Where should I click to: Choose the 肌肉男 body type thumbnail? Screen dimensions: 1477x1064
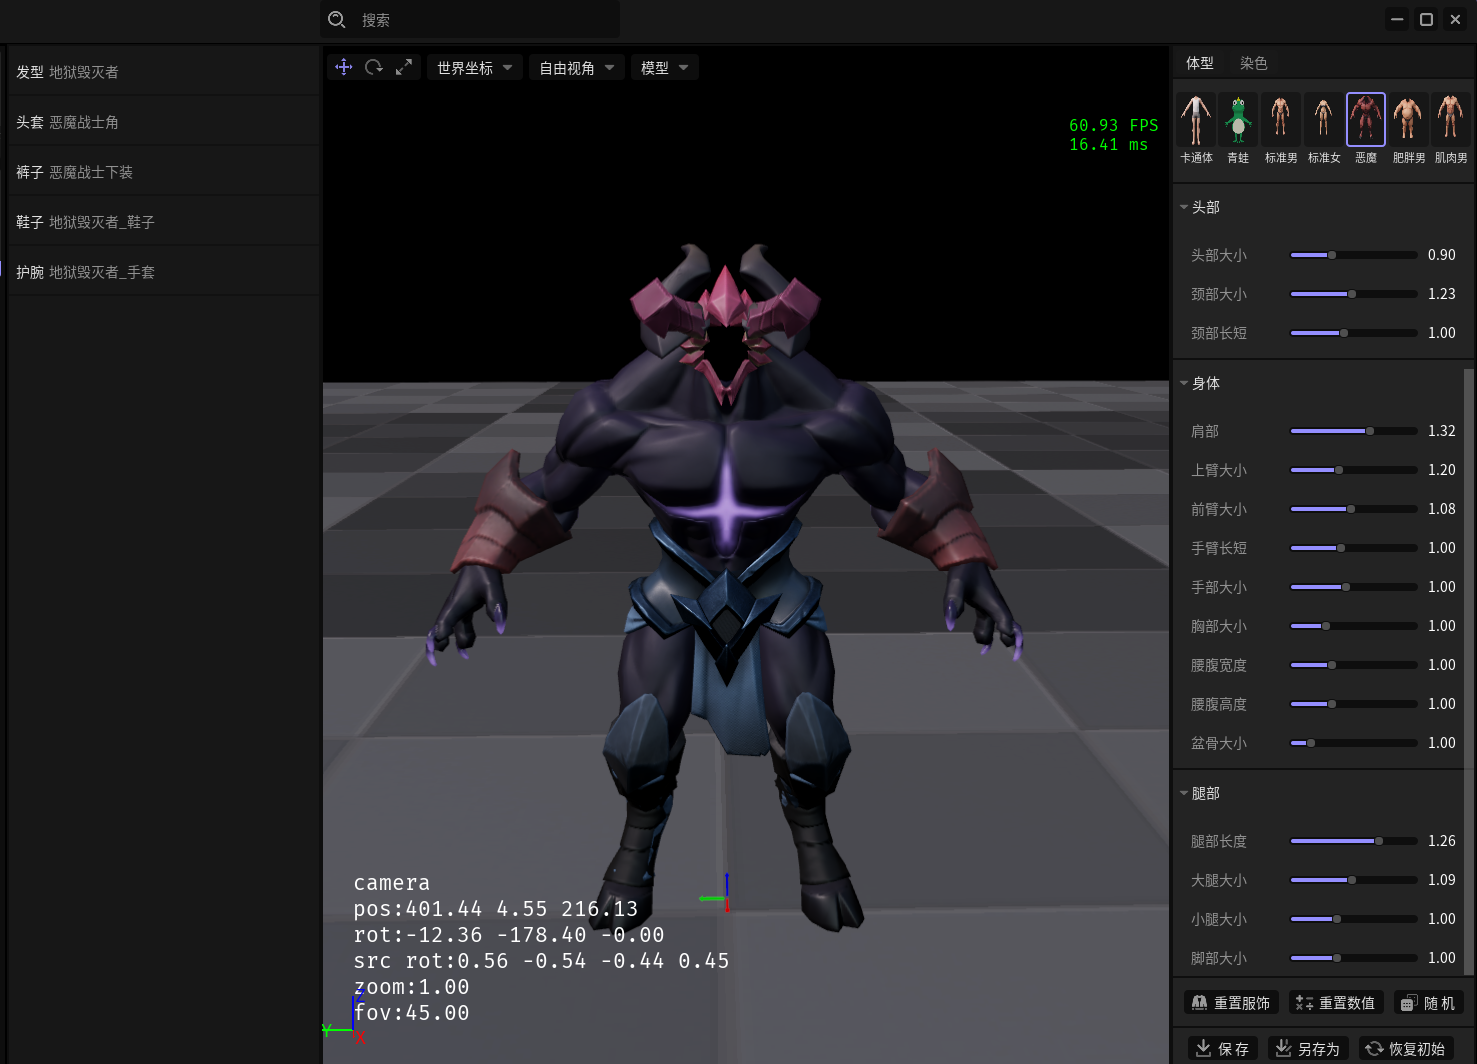(1451, 129)
